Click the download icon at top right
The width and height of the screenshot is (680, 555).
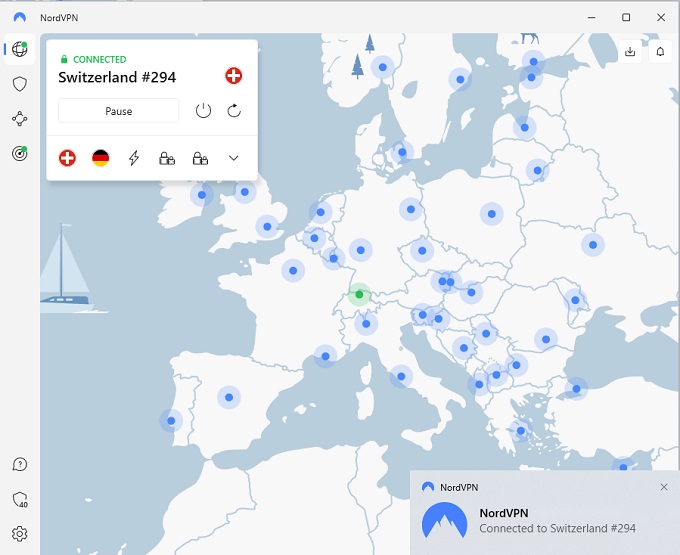pyautogui.click(x=630, y=52)
